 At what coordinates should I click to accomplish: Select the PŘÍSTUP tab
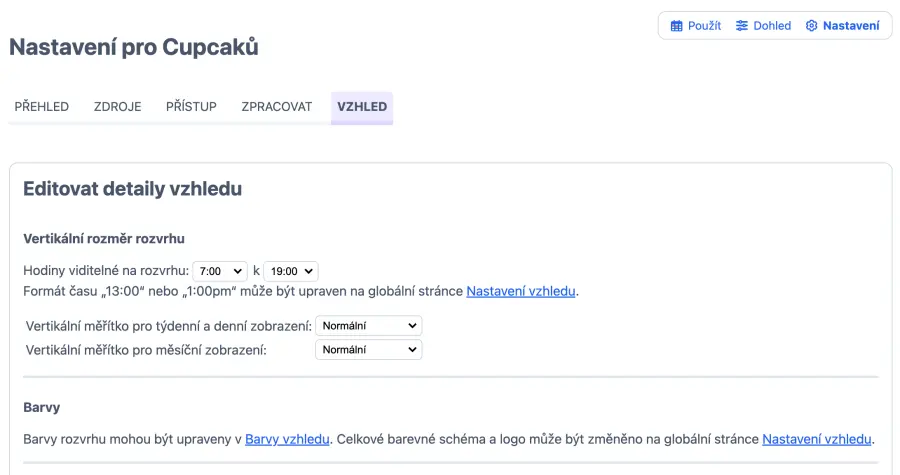(x=191, y=107)
